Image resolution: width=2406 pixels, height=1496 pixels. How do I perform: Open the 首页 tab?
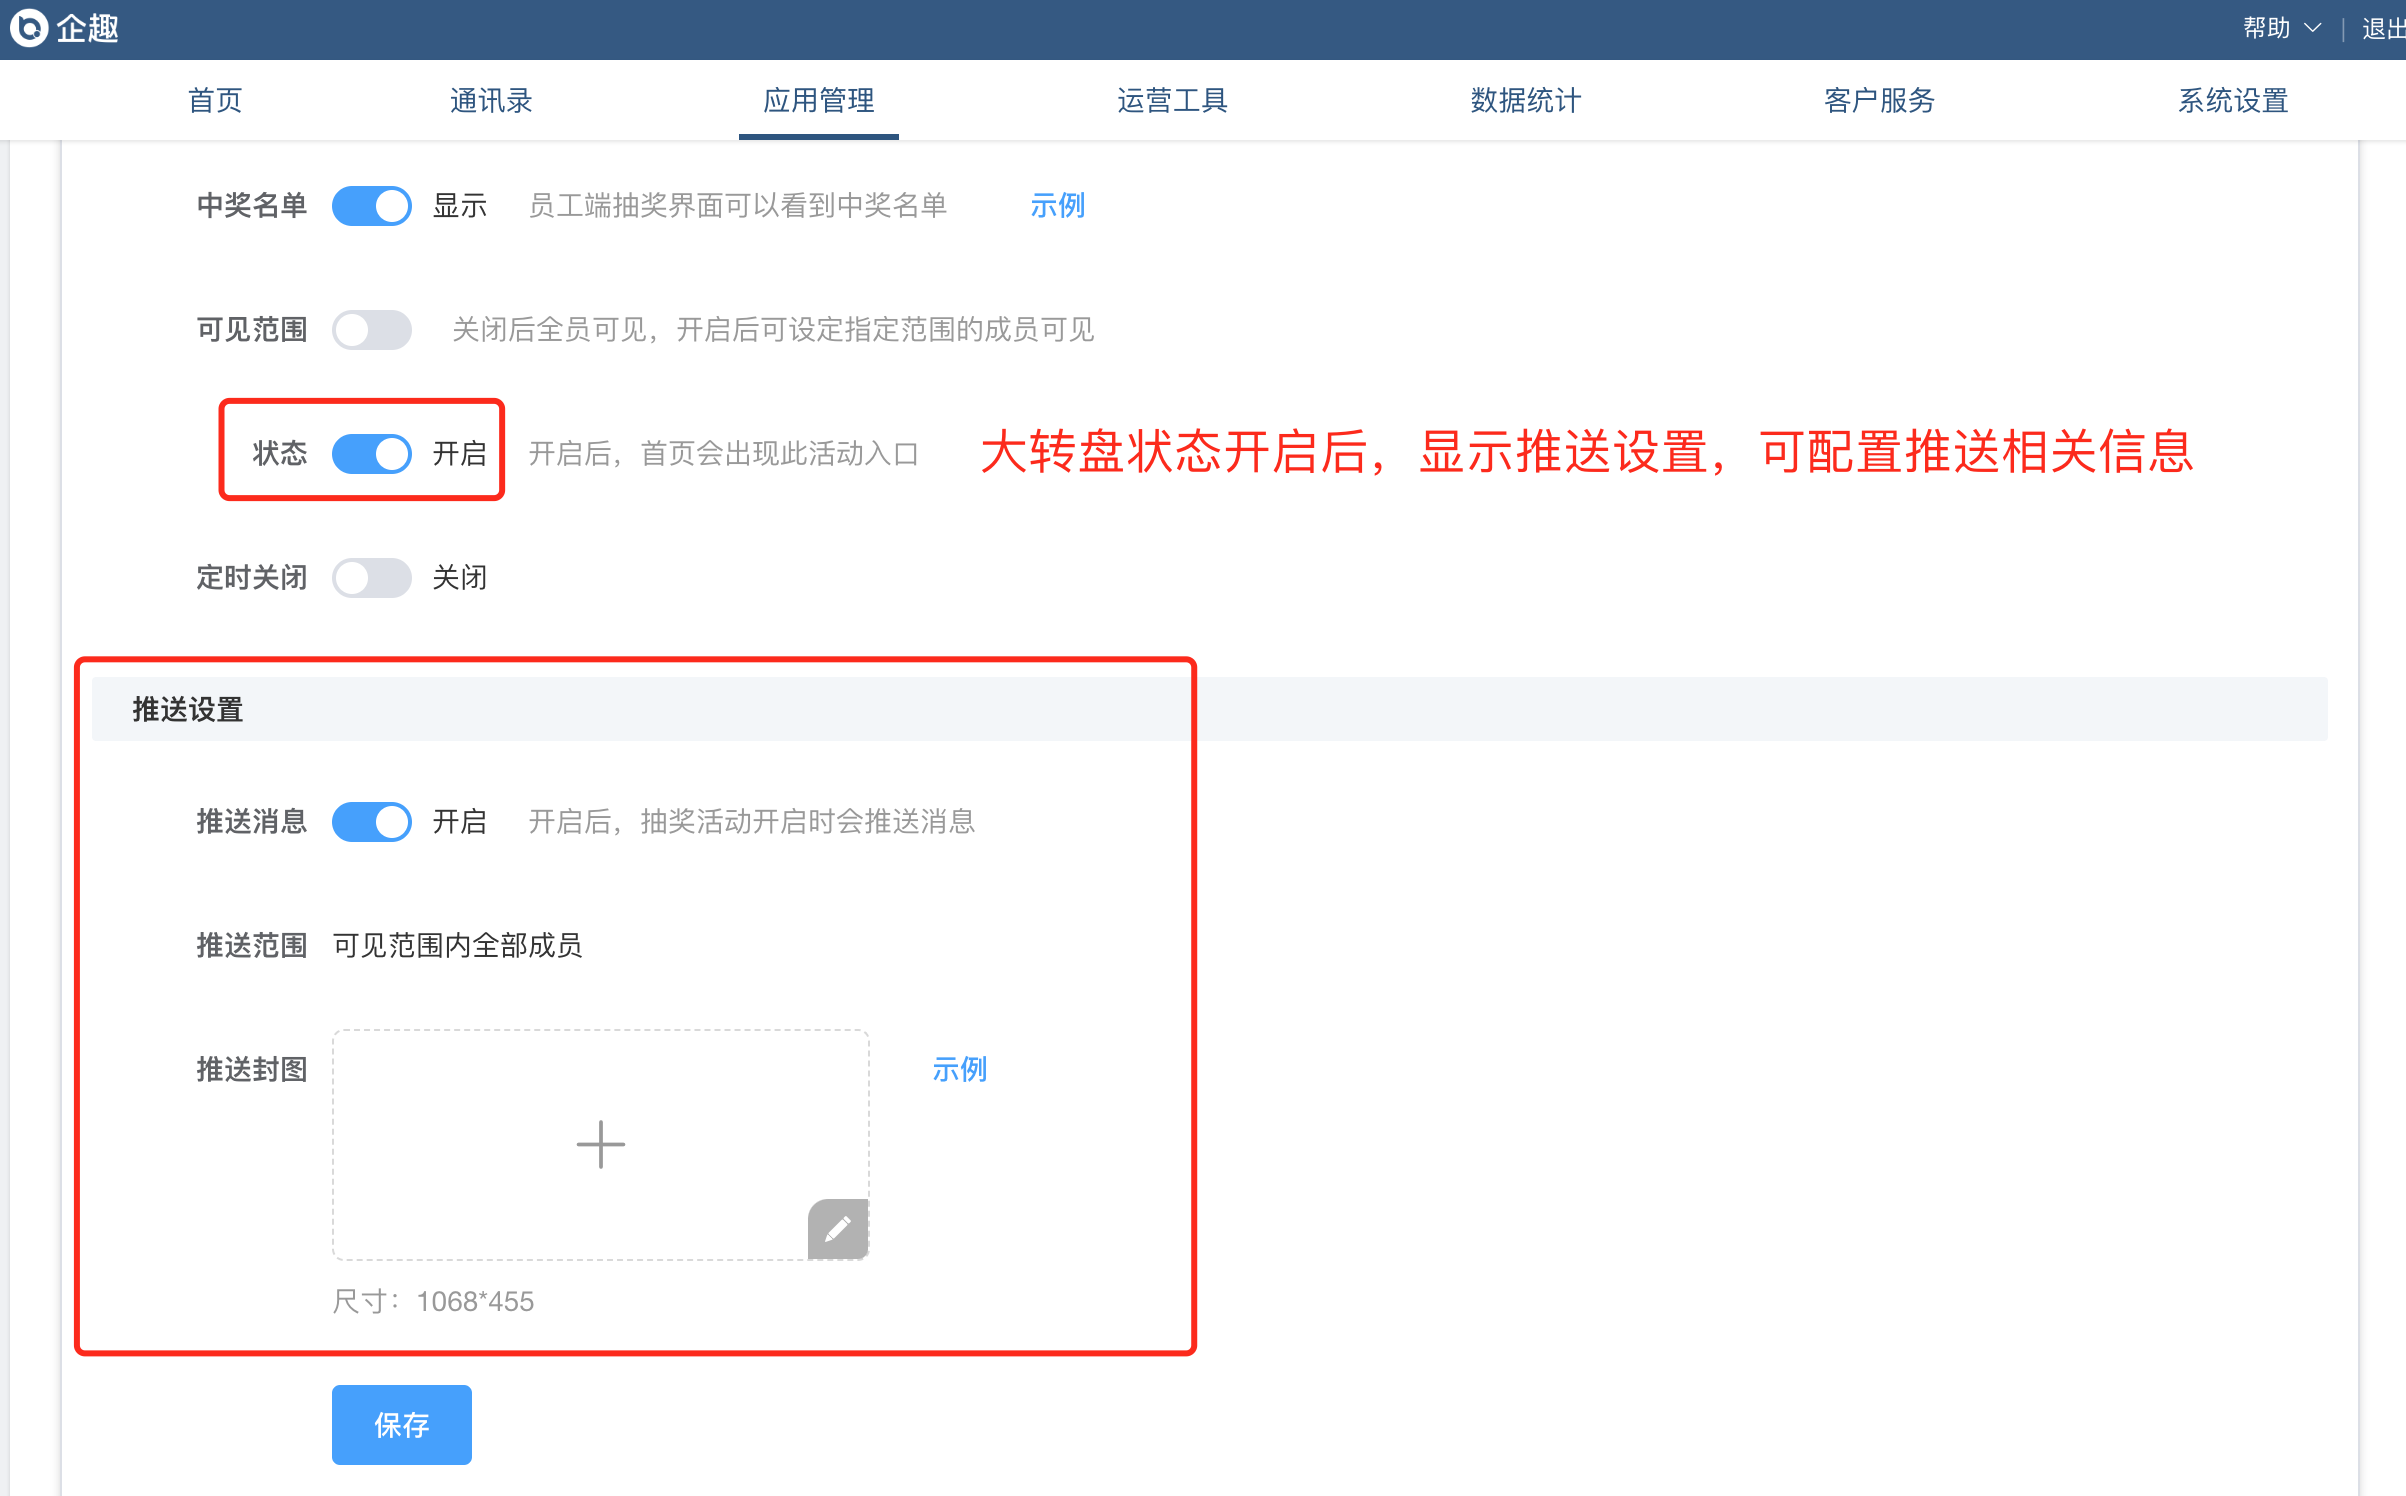point(215,100)
